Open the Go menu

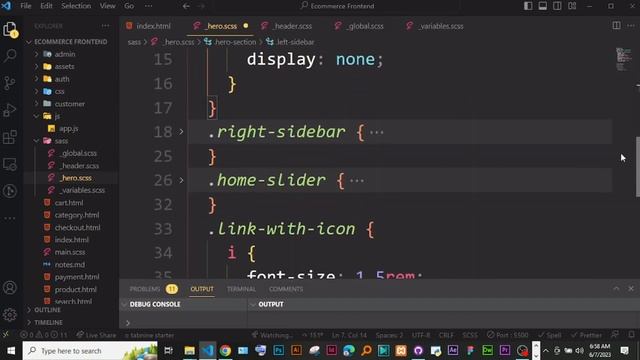point(129,6)
